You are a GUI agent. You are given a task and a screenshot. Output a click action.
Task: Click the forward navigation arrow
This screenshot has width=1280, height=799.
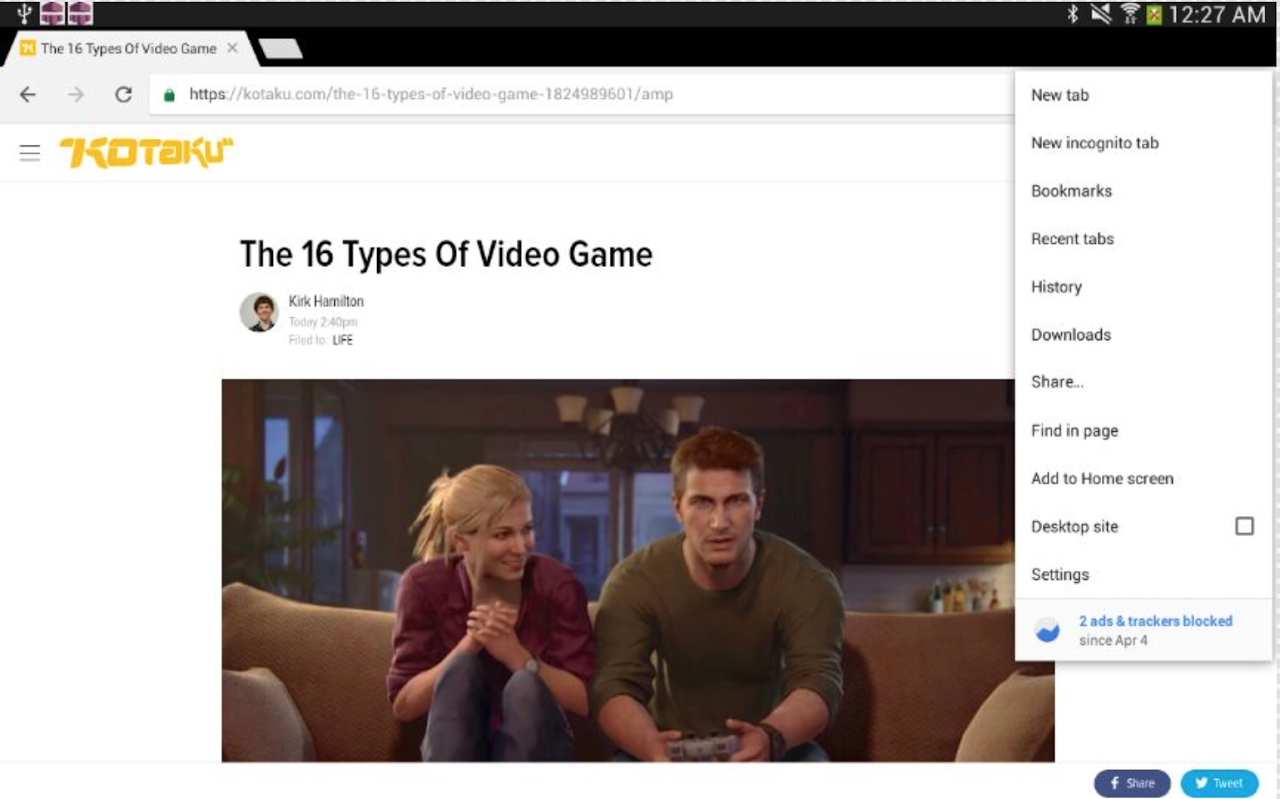pos(75,94)
